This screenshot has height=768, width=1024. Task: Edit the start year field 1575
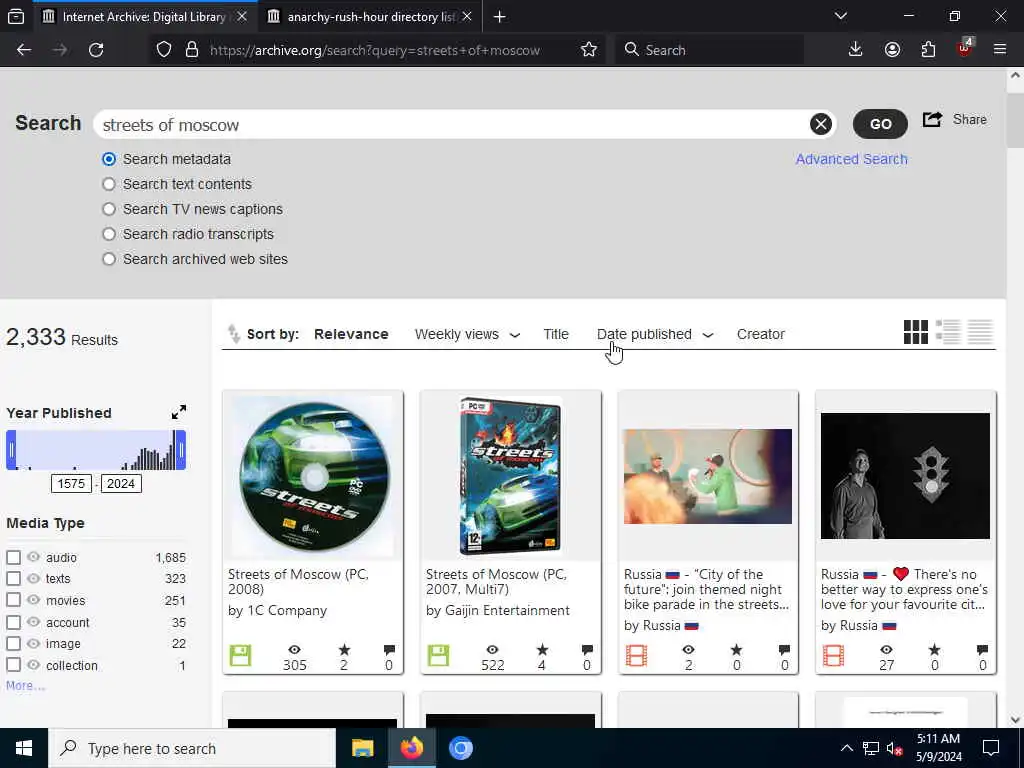71,484
